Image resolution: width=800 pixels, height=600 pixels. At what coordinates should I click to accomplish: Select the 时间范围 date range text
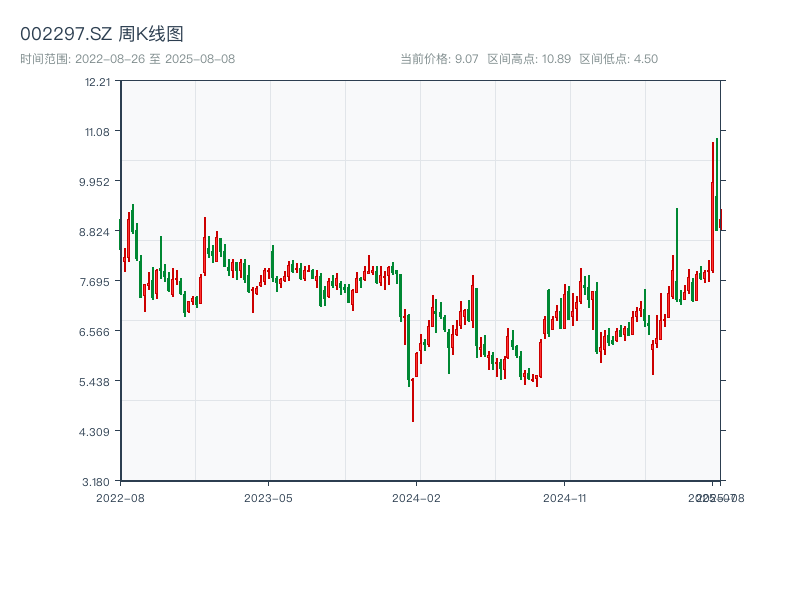pyautogui.click(x=128, y=59)
